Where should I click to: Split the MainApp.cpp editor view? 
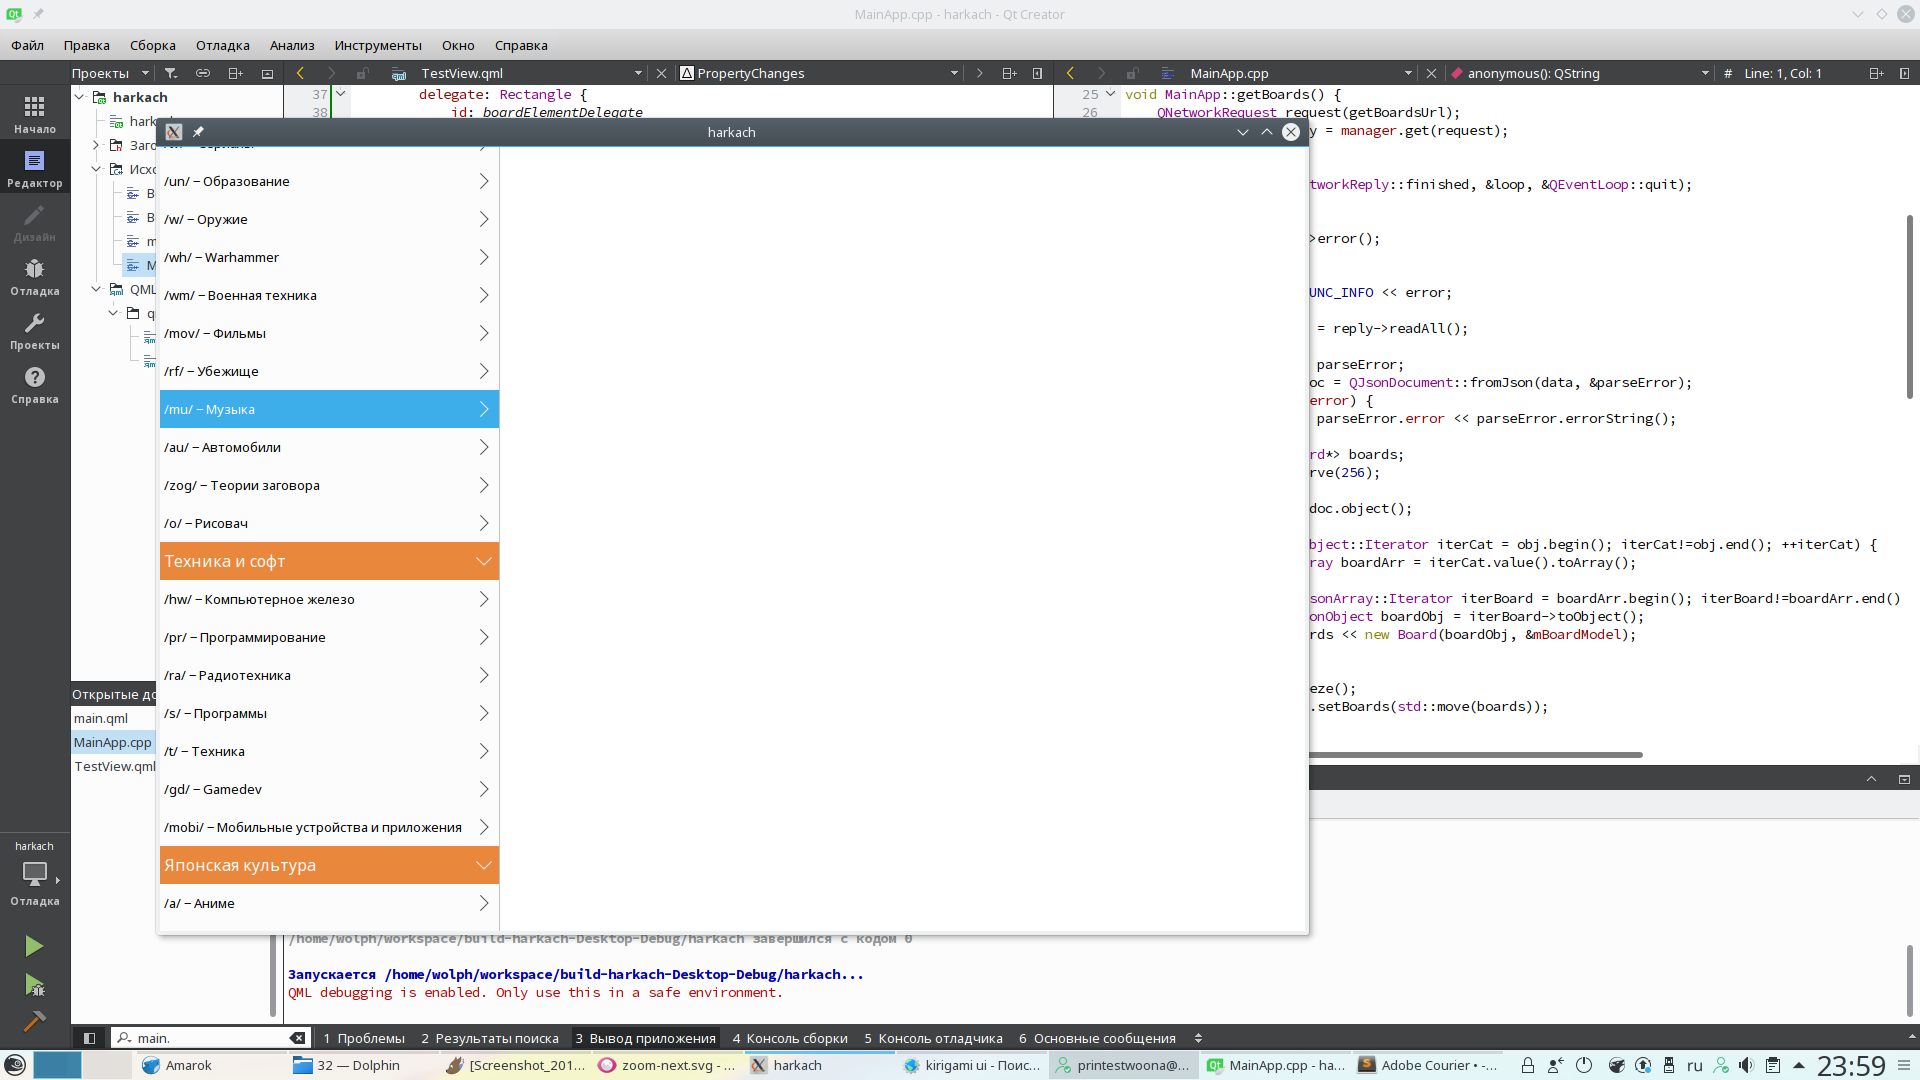[x=1876, y=73]
